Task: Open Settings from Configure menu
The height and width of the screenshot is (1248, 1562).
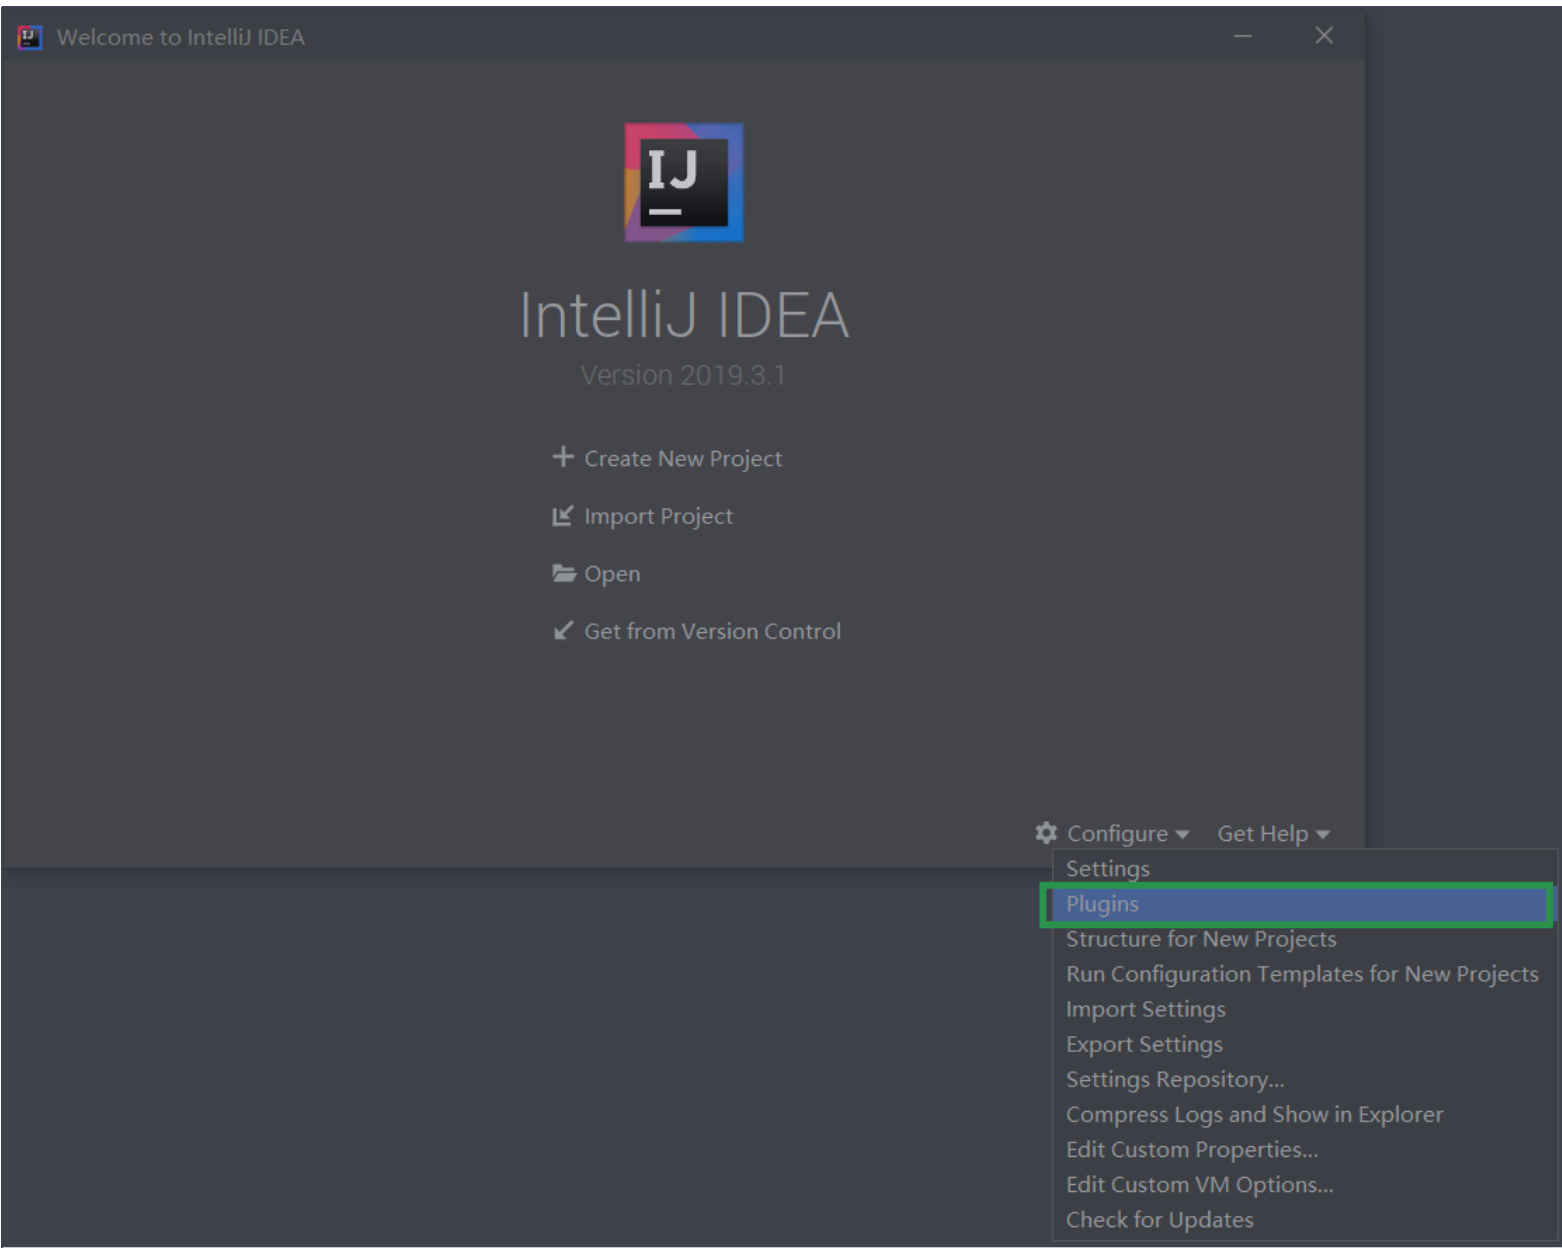Action: click(x=1304, y=868)
